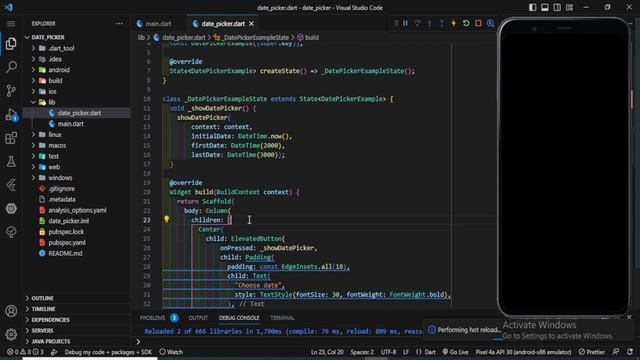The image size is (640, 360).
Task: Open analysis_options.yaml file
Action: (76, 210)
